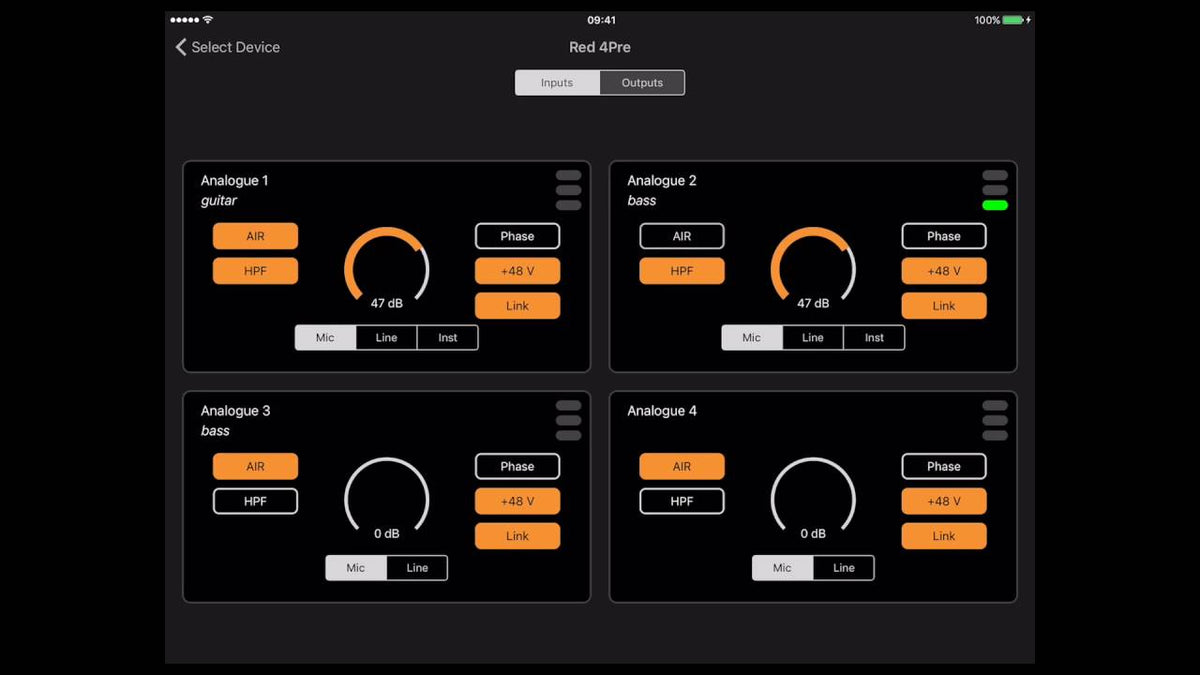Click the Analogue 1 level meter
This screenshot has height=675, width=1200.
pyautogui.click(x=568, y=190)
